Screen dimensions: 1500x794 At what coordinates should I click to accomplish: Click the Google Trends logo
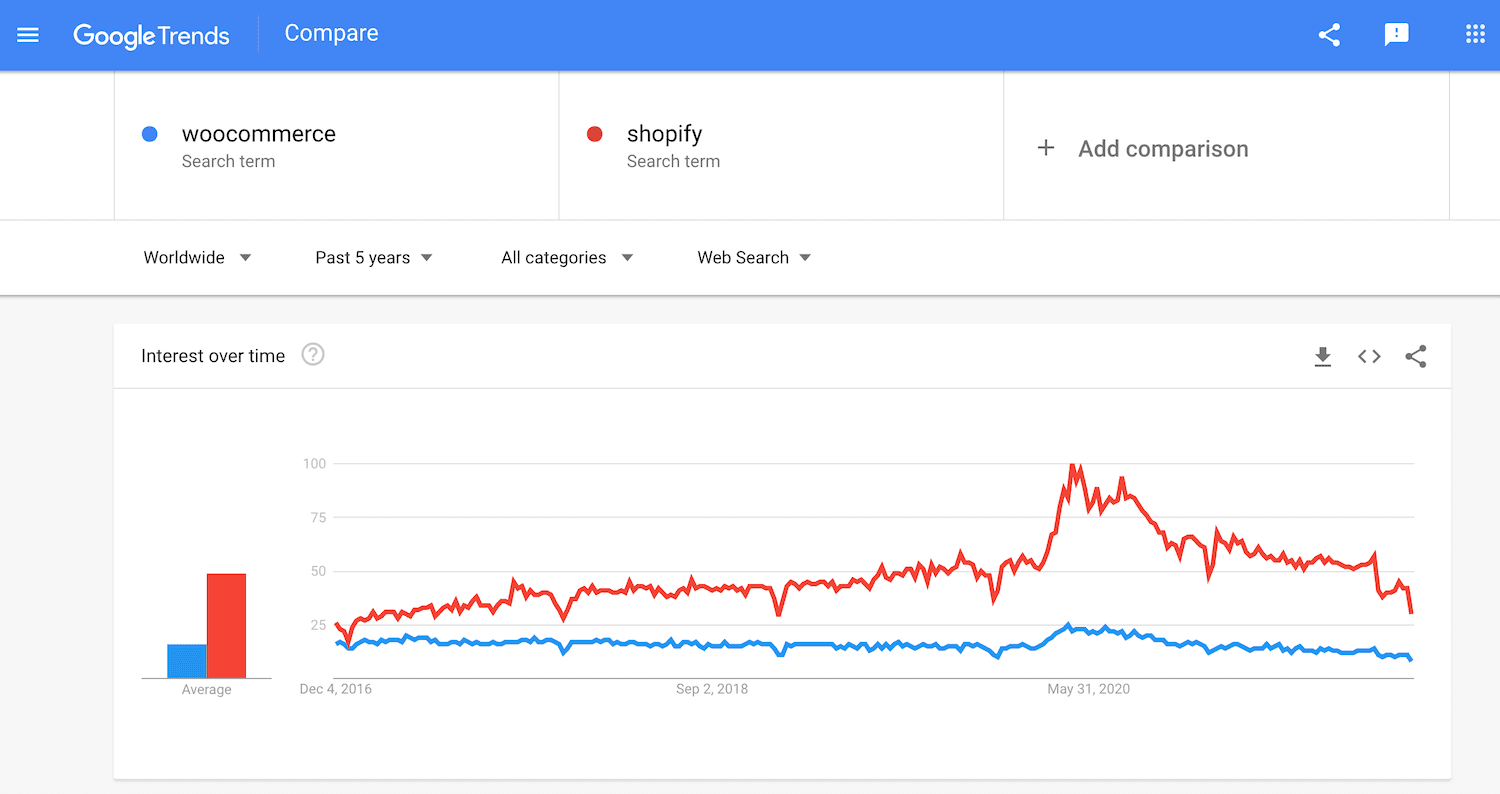point(151,35)
